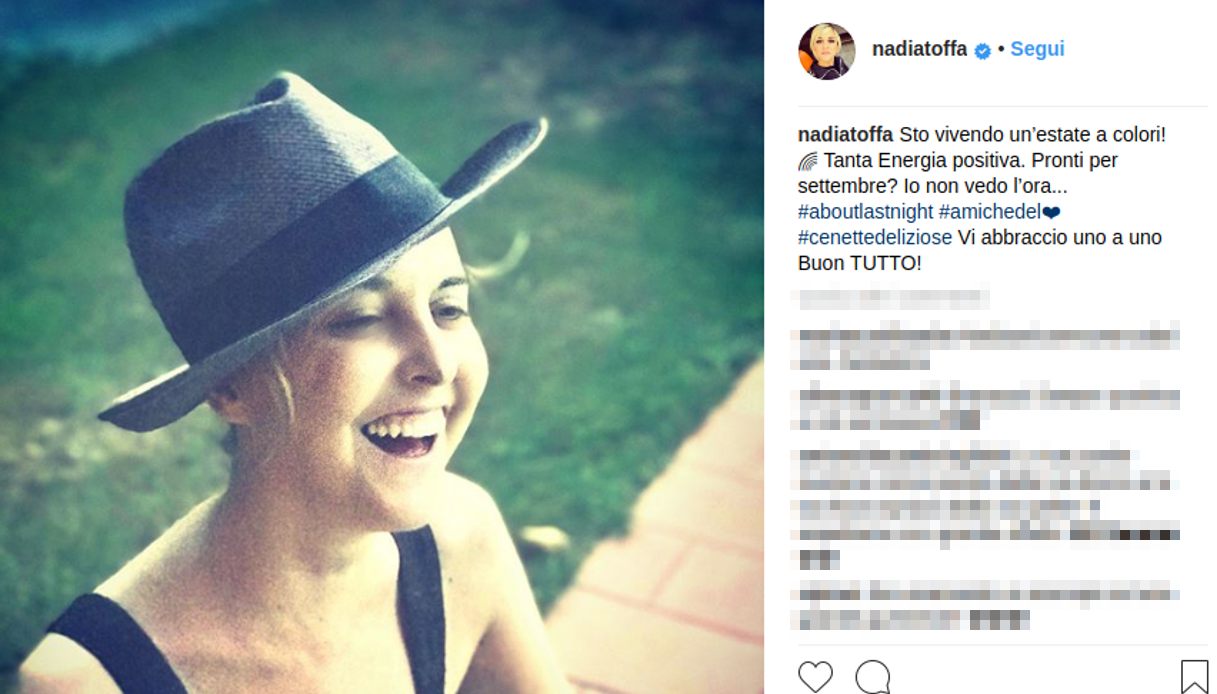The height and width of the screenshot is (694, 1217).
Task: Click the nadiatoffa username starting the caption
Action: (x=845, y=134)
